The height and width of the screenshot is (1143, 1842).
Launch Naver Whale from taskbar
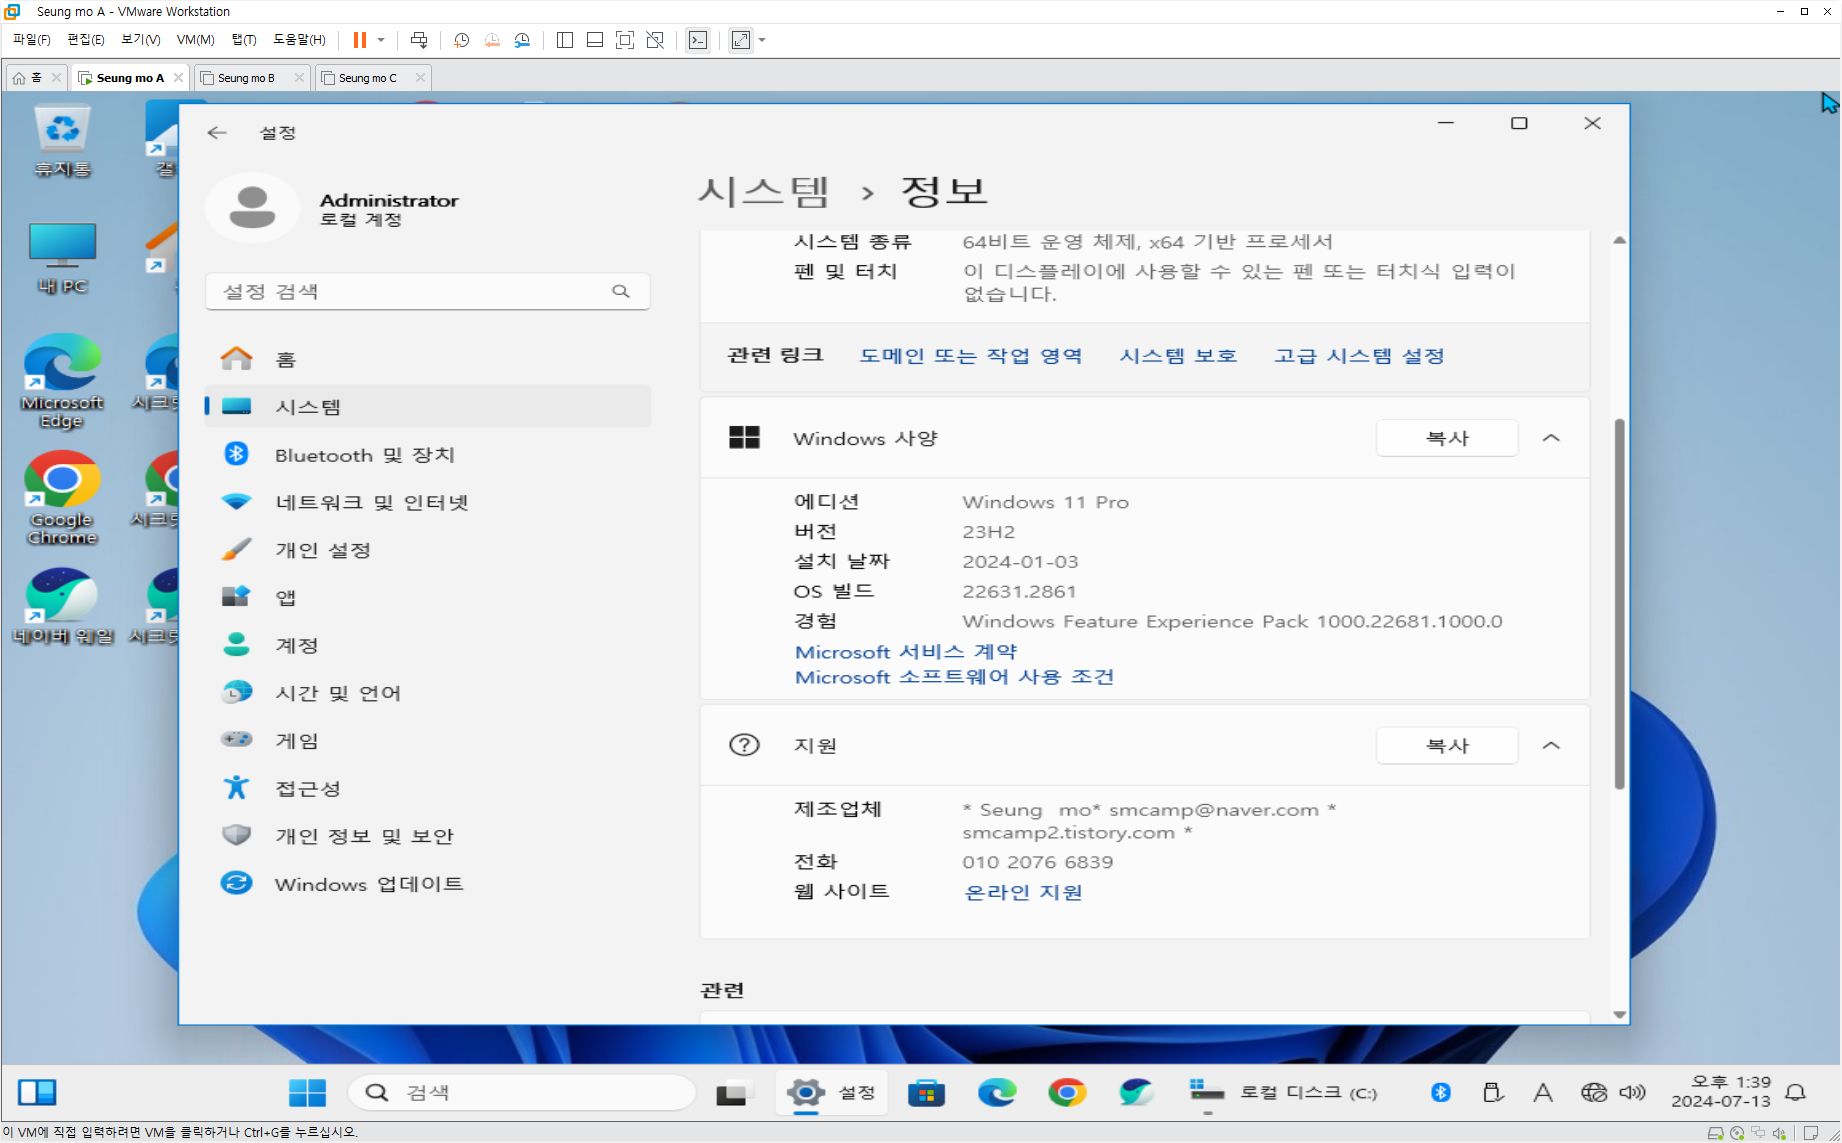(1137, 1093)
